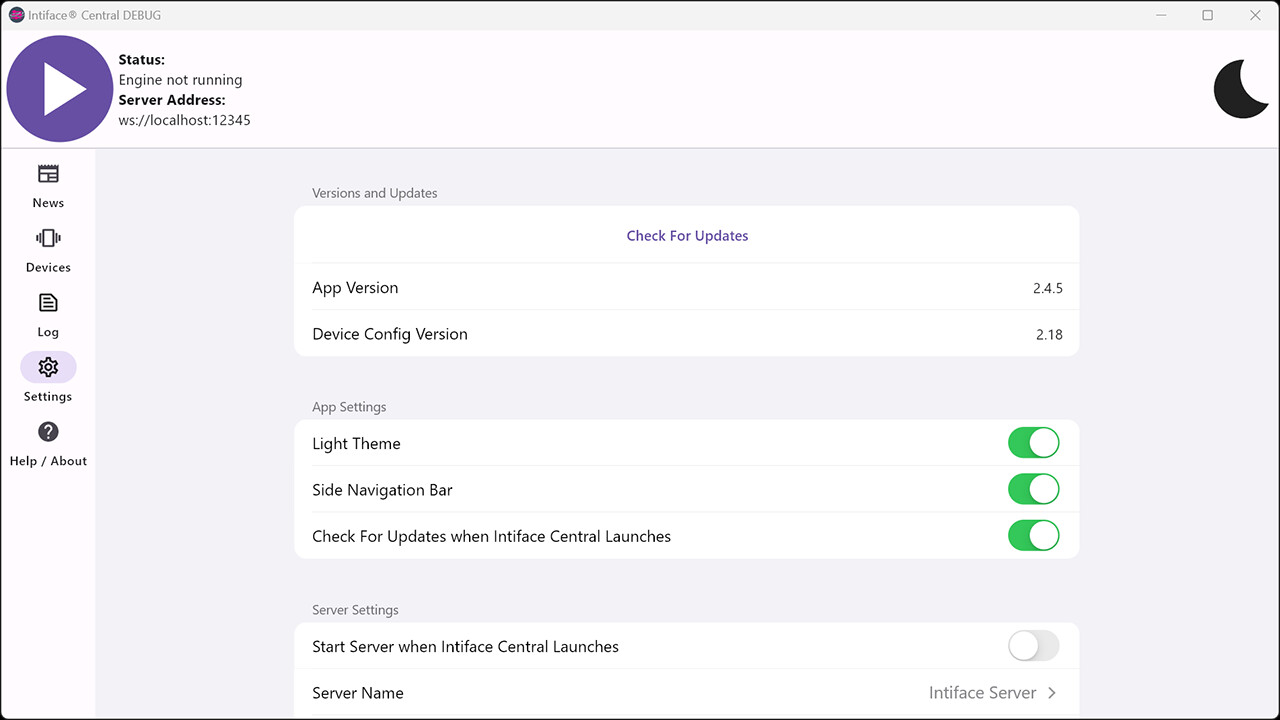Click the ws://localhost:12345 server address
This screenshot has height=720, width=1280.
coord(184,120)
